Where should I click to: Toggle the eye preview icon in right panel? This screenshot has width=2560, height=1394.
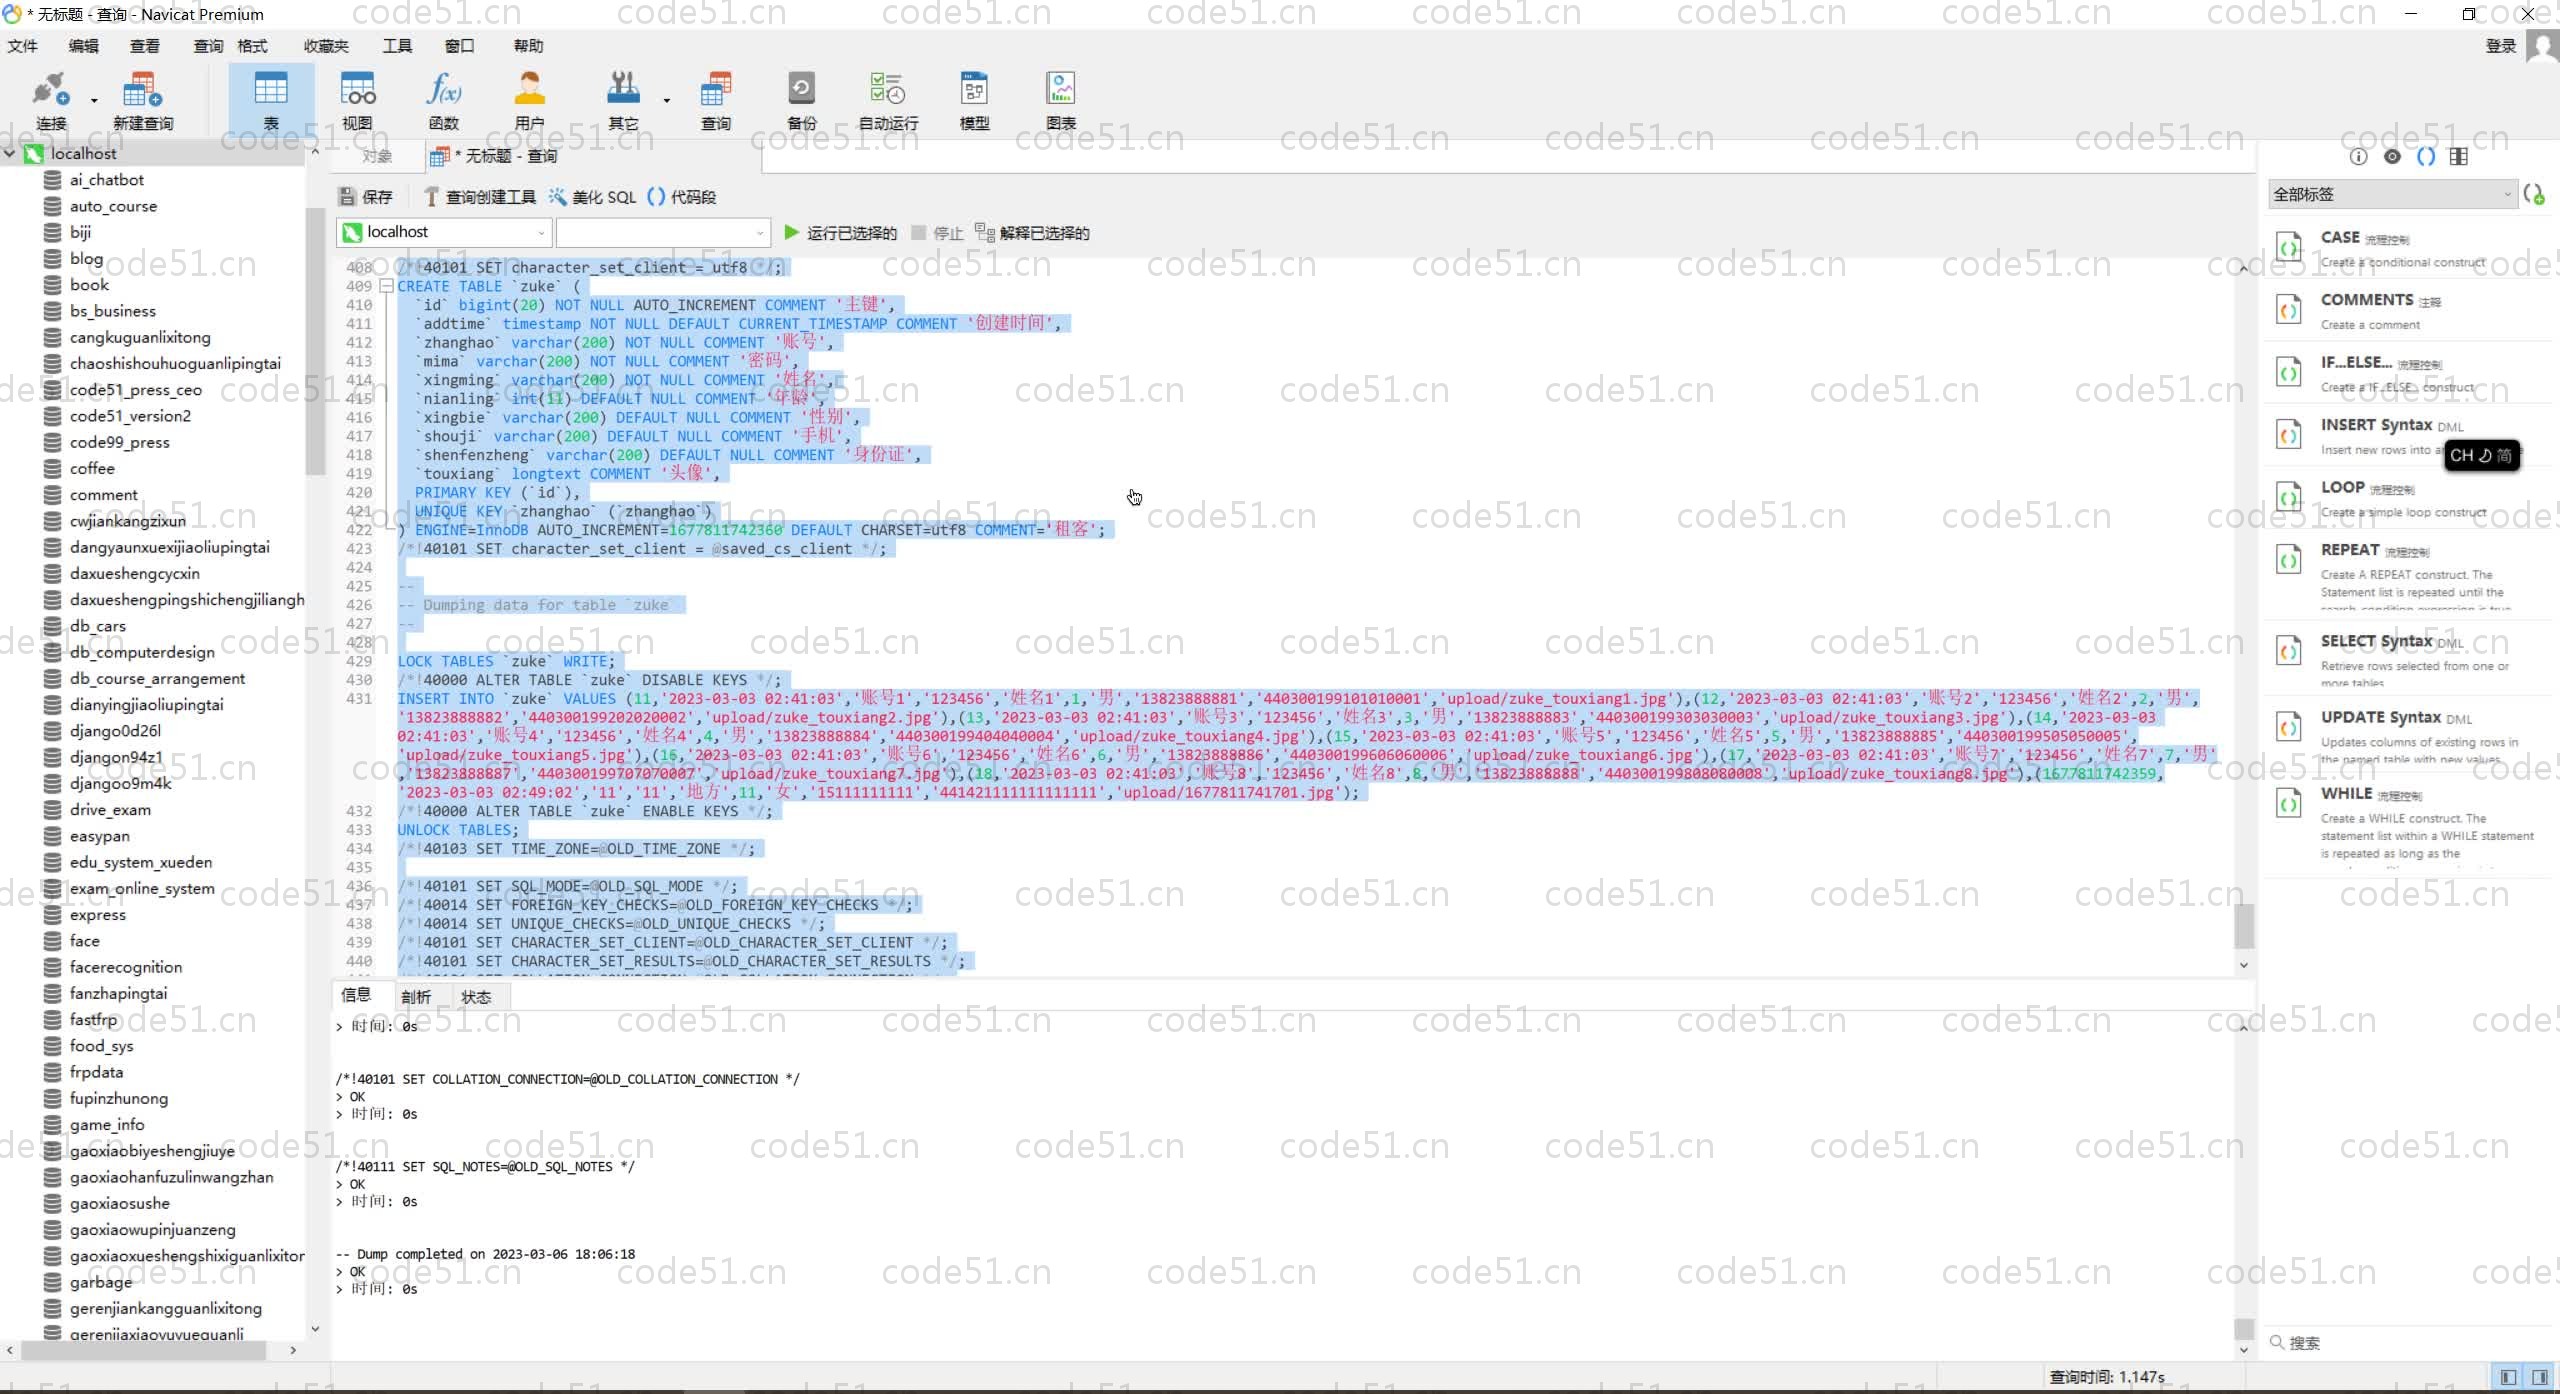tap(2392, 157)
